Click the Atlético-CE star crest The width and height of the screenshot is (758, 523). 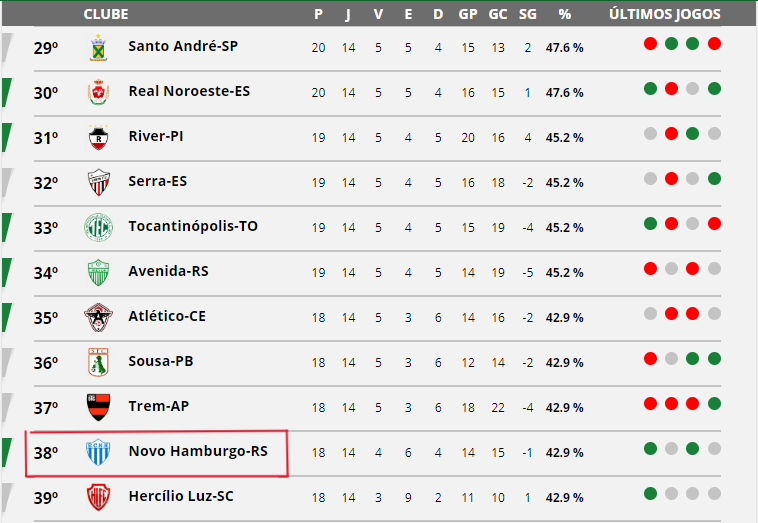99,317
